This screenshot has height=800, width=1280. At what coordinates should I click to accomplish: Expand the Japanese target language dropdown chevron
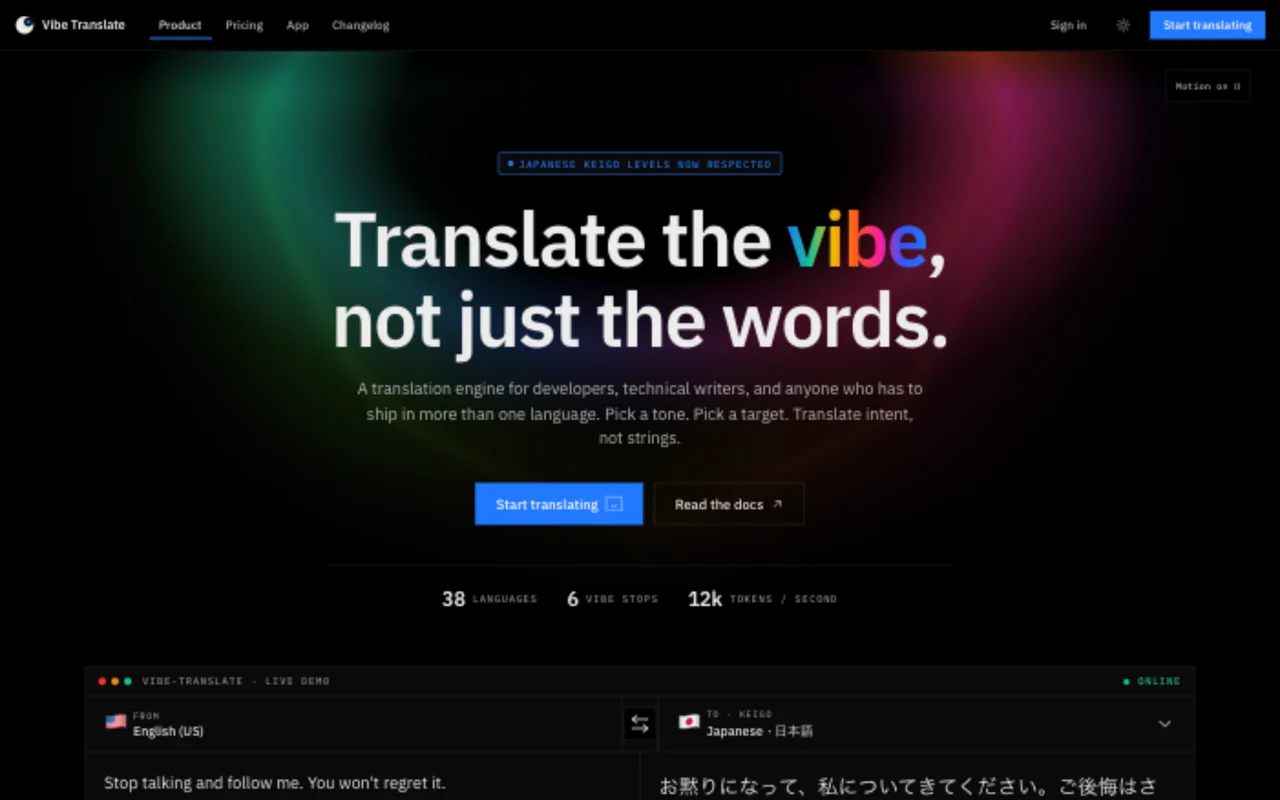click(x=1164, y=724)
